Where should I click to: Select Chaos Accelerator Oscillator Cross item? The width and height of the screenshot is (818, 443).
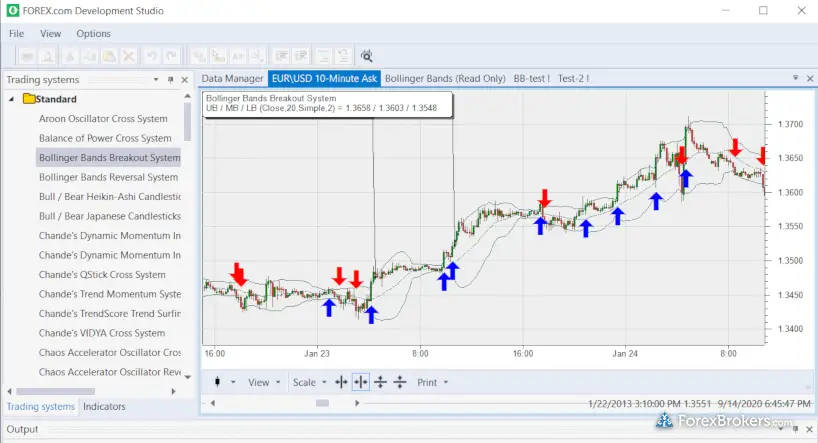click(109, 353)
